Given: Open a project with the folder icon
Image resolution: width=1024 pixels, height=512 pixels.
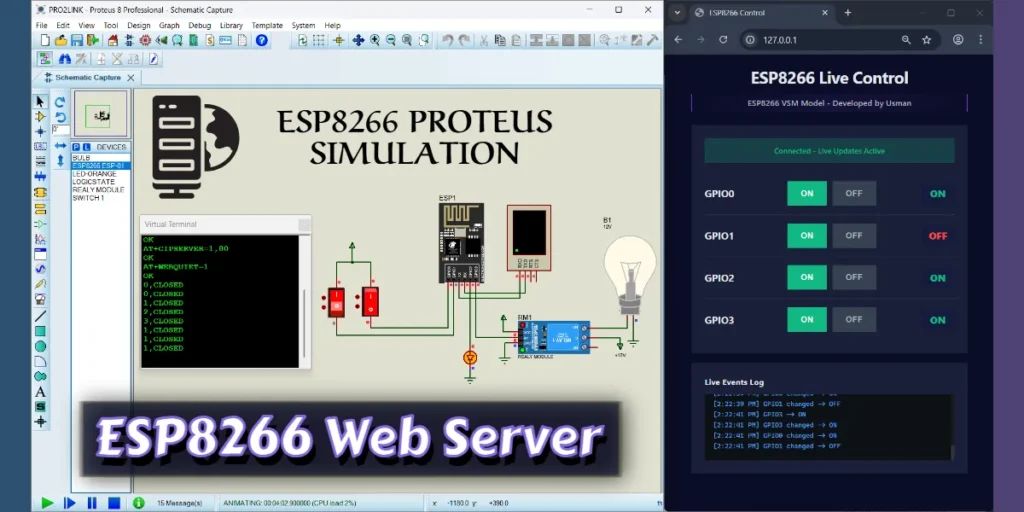Looking at the screenshot, I should [61, 40].
